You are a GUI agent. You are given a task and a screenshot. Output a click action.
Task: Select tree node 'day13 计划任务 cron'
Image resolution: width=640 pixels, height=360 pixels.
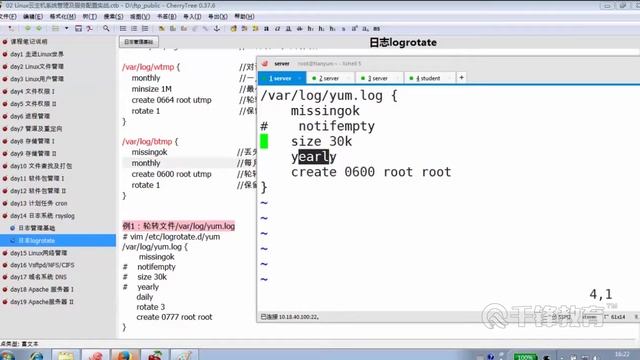pyautogui.click(x=39, y=203)
